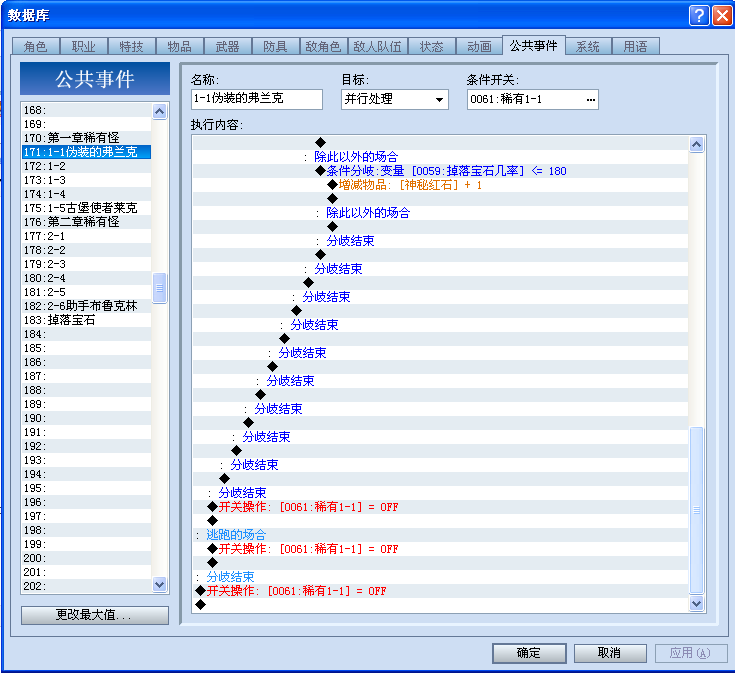Click the command list scrollbar thumb
The height and width of the screenshot is (673, 735).
click(697, 510)
